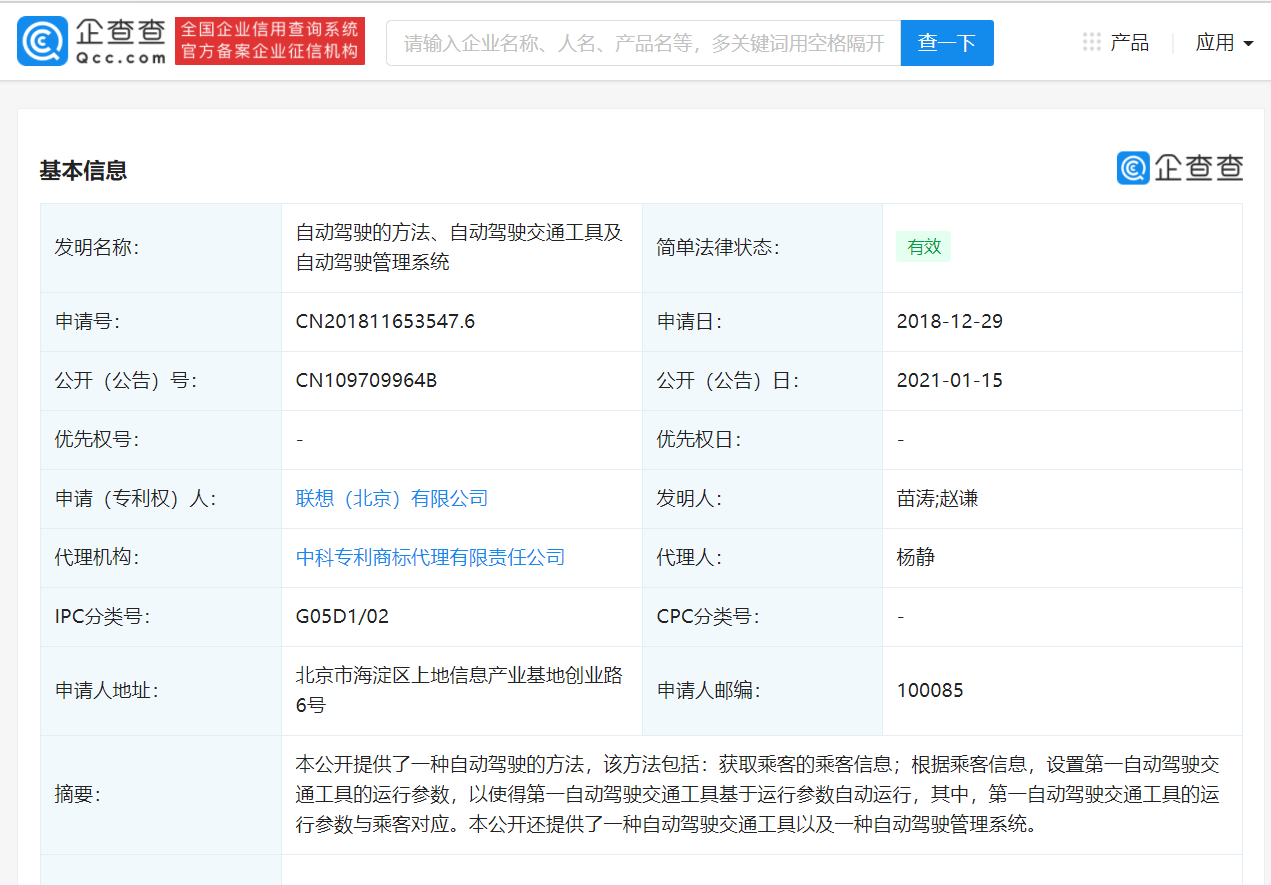Select the 基本信息 section header

pos(84,171)
